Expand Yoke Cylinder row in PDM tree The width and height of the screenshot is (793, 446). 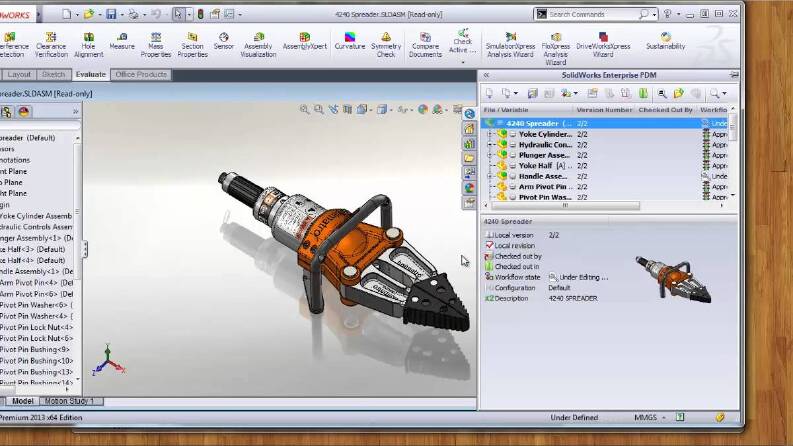tap(489, 134)
